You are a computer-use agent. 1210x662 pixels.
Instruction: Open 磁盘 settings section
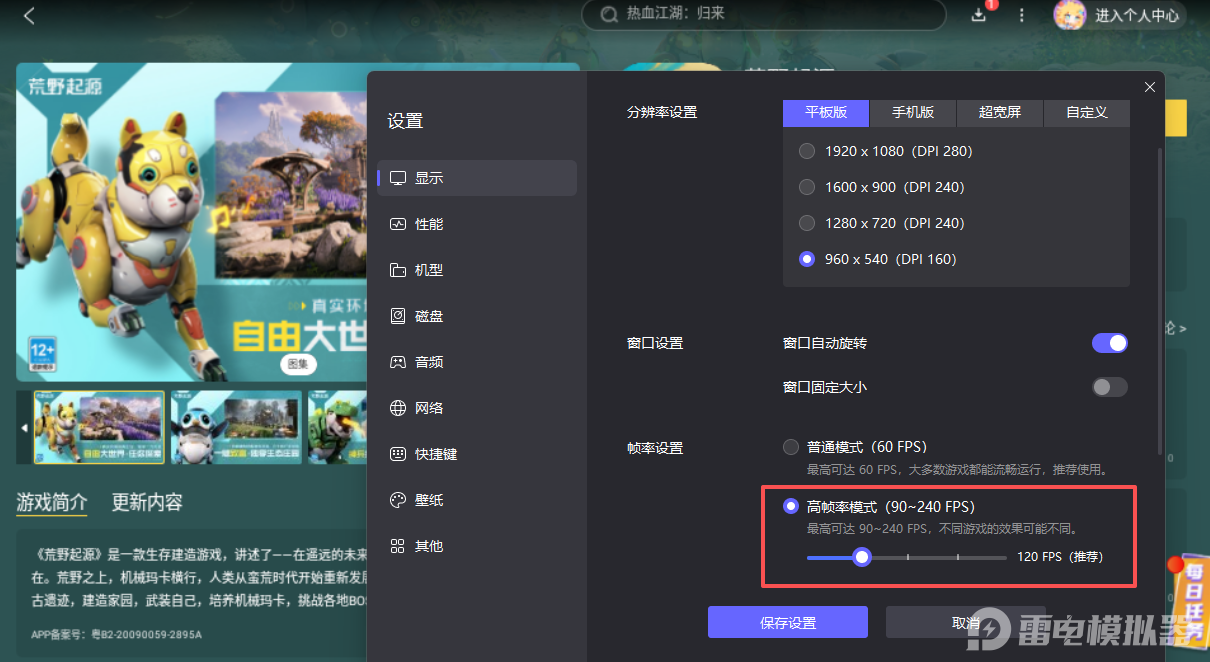pyautogui.click(x=477, y=316)
